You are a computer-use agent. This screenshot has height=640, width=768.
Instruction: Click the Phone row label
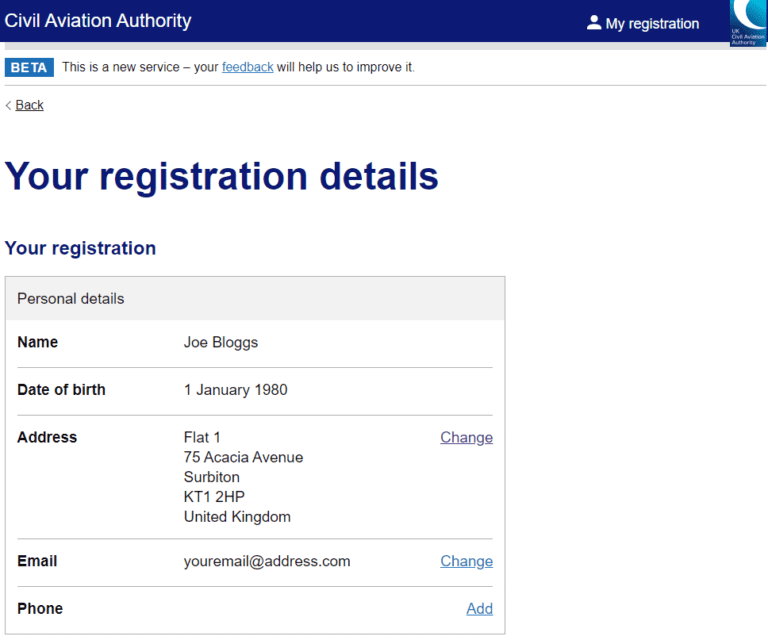tap(40, 608)
